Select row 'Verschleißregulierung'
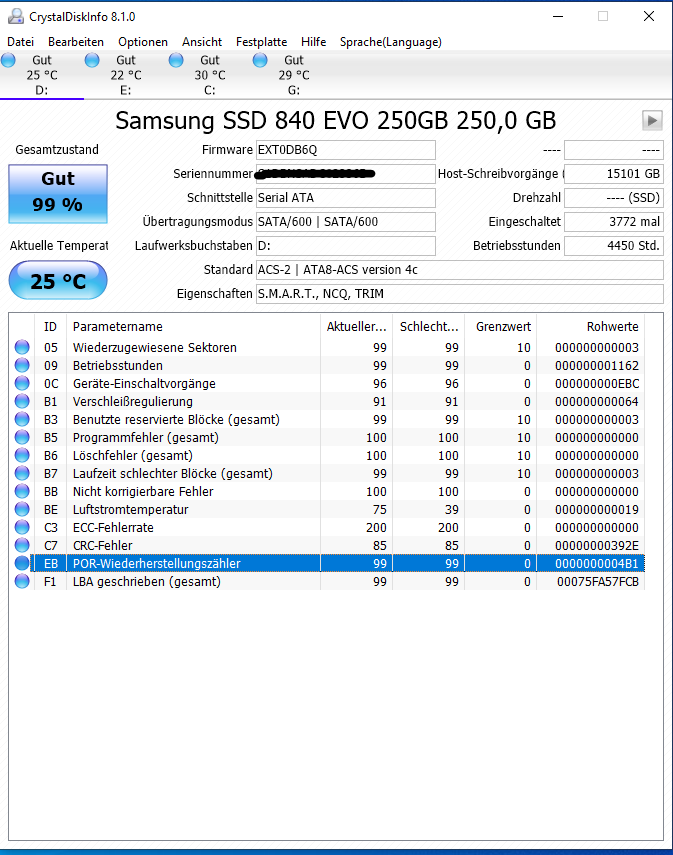The width and height of the screenshot is (673, 855). coord(327,401)
